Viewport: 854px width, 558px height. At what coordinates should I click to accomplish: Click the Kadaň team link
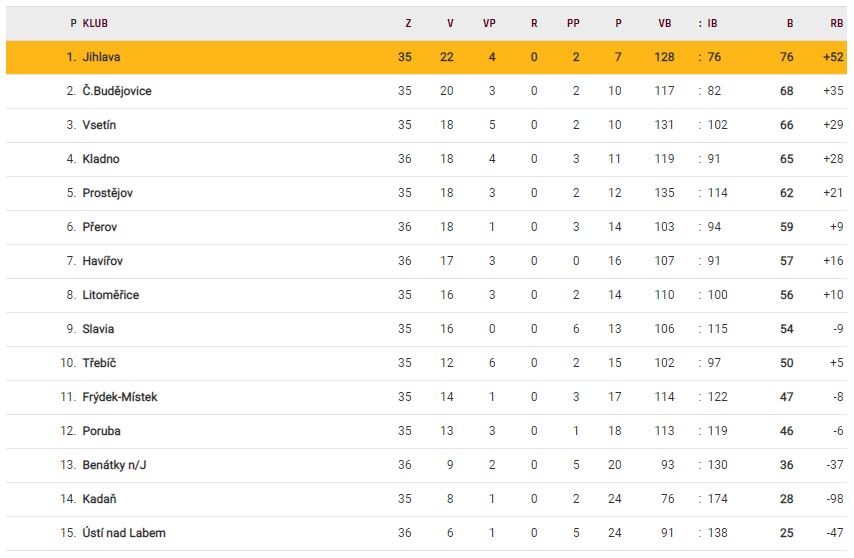[100, 499]
